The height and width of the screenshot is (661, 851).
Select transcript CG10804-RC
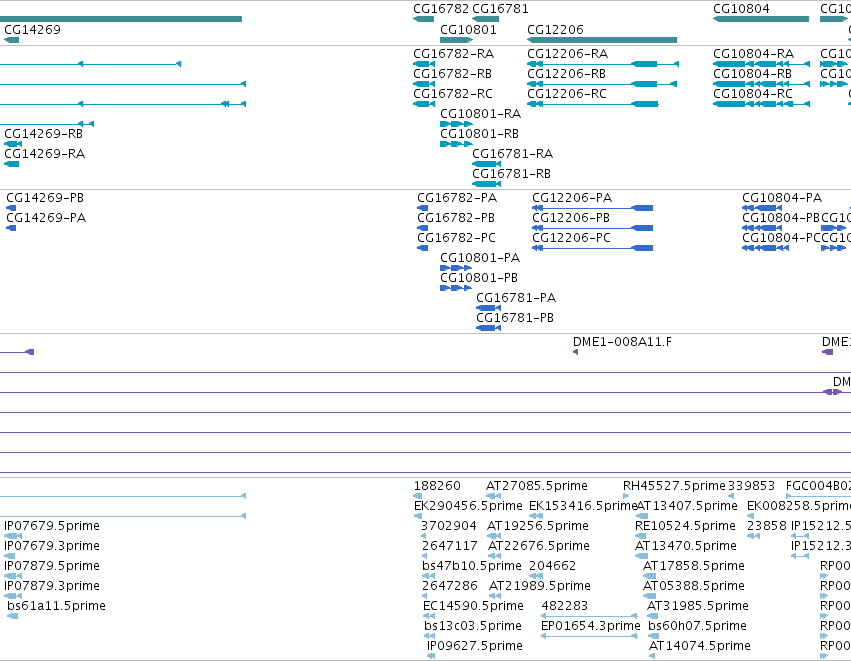(x=753, y=94)
